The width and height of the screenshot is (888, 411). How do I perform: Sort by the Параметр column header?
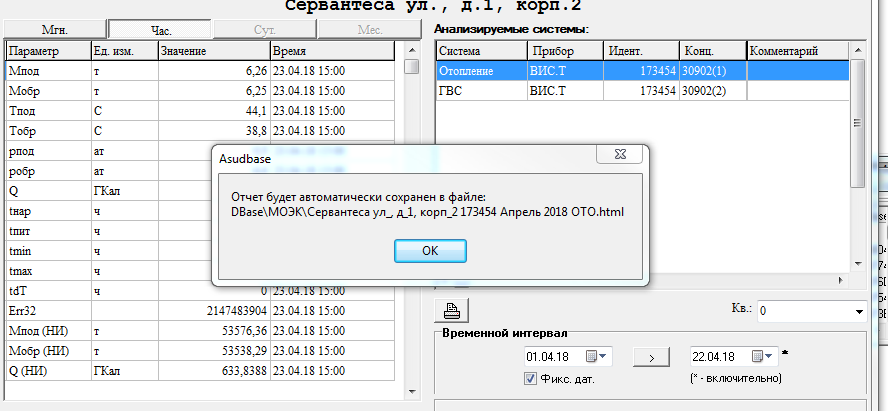tap(46, 50)
